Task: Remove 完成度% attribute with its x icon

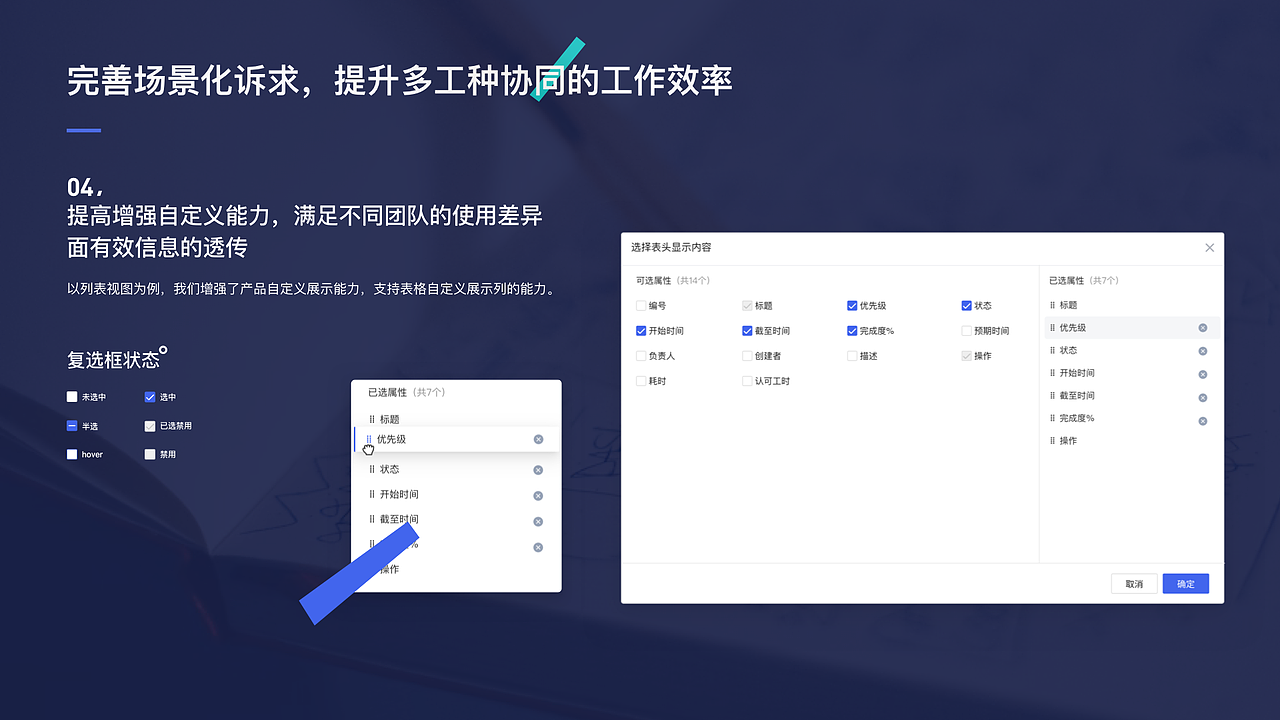Action: pyautogui.click(x=1202, y=419)
